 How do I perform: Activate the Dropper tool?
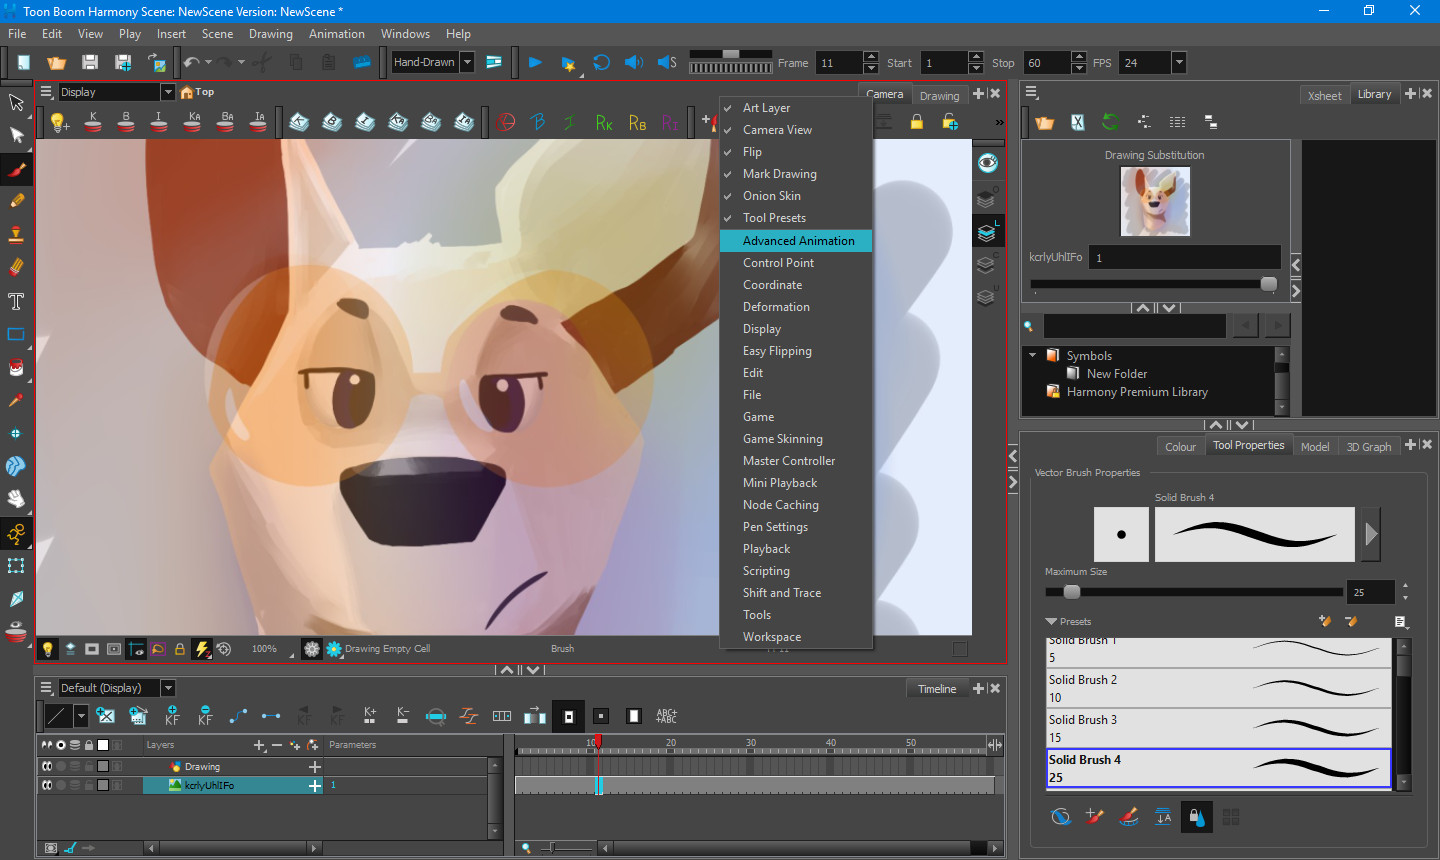(x=16, y=400)
